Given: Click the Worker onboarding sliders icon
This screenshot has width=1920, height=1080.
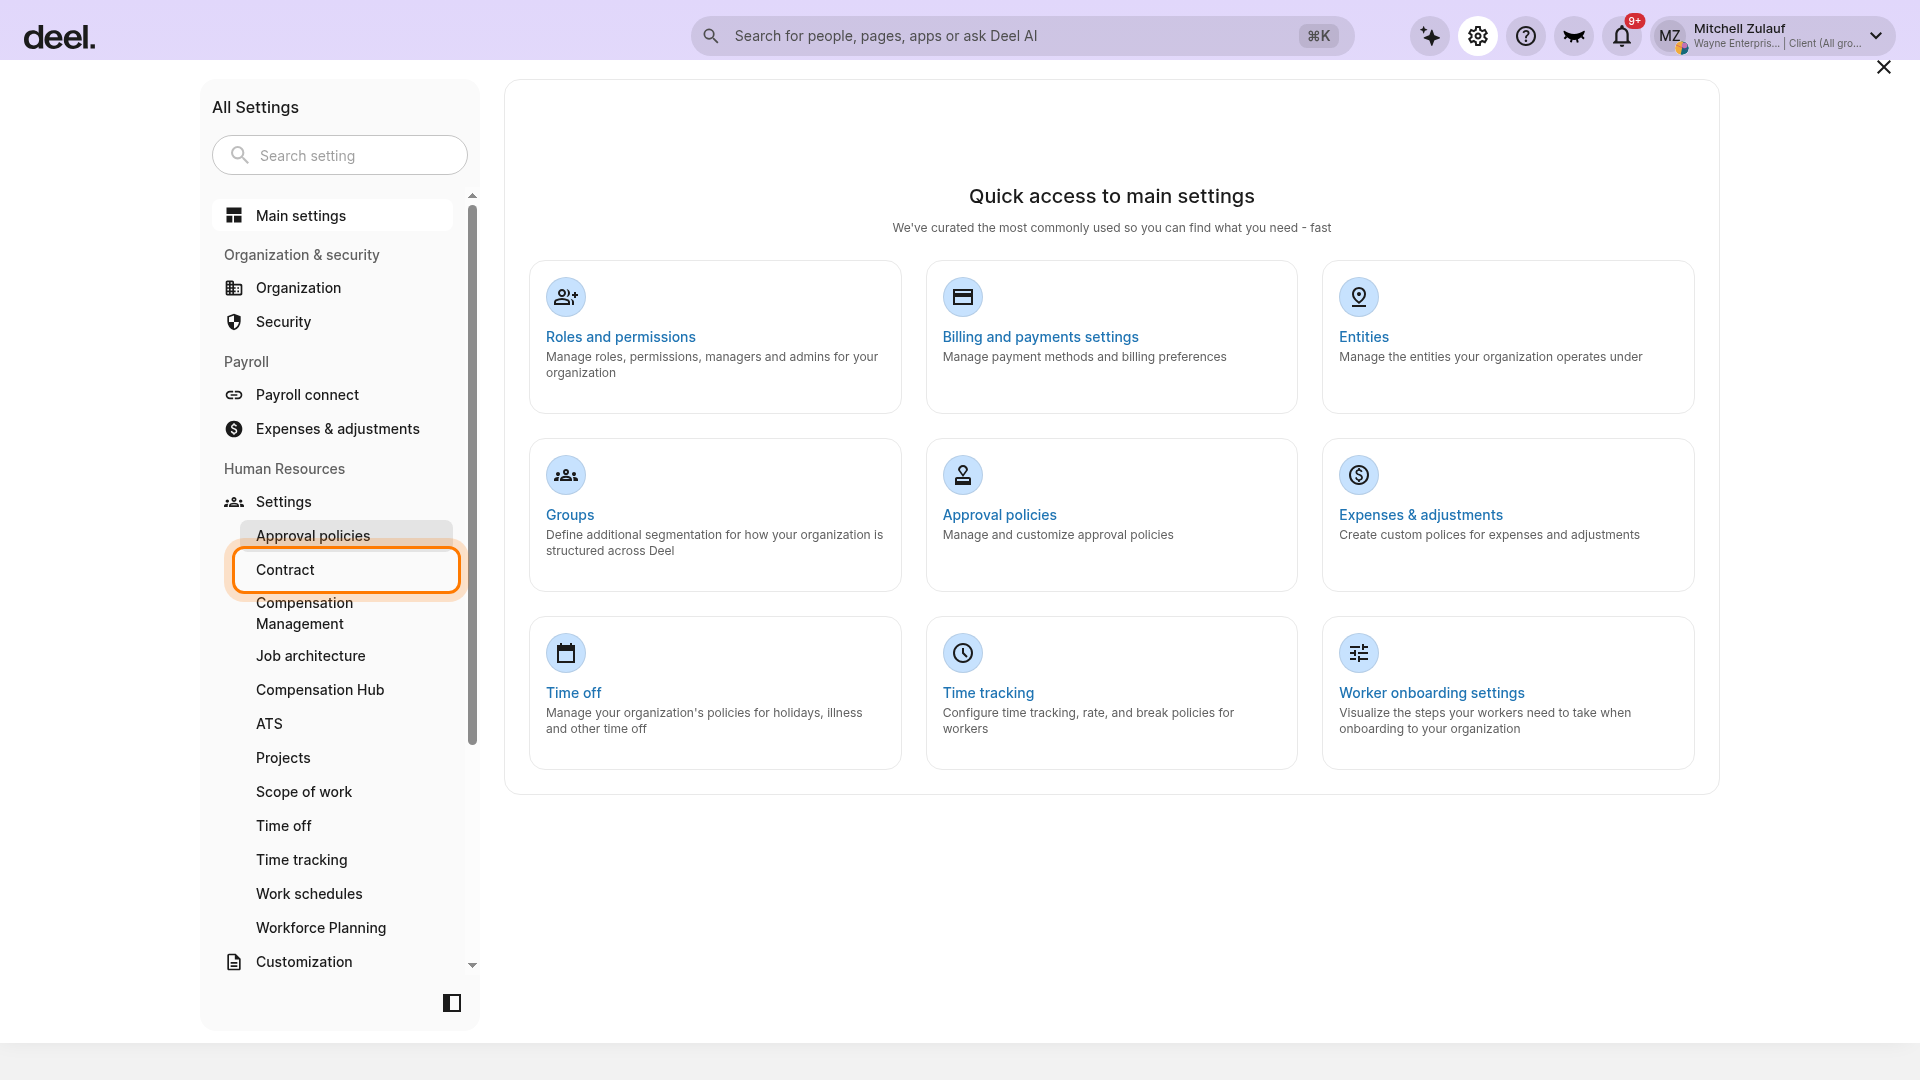Looking at the screenshot, I should [x=1359, y=653].
